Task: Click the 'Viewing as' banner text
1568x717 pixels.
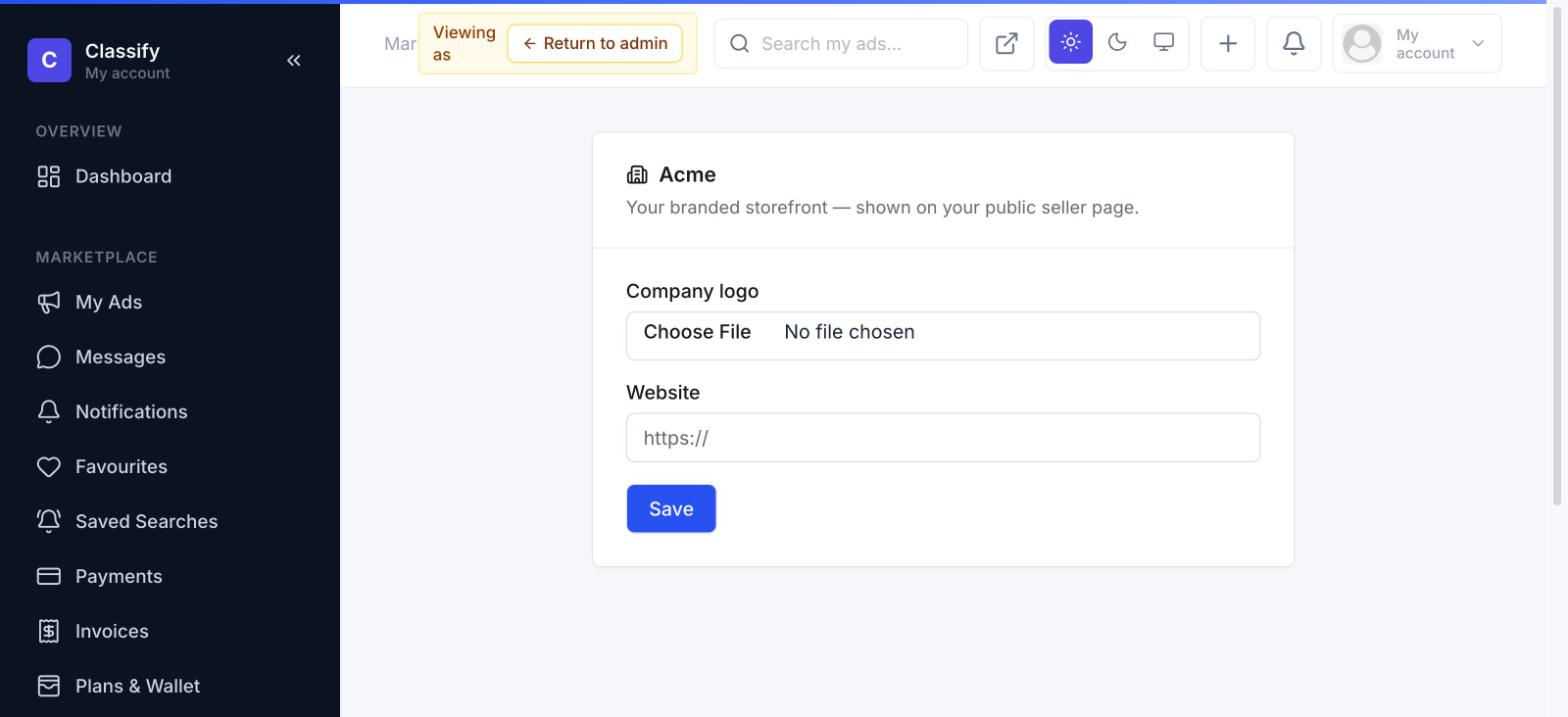Action: click(464, 44)
